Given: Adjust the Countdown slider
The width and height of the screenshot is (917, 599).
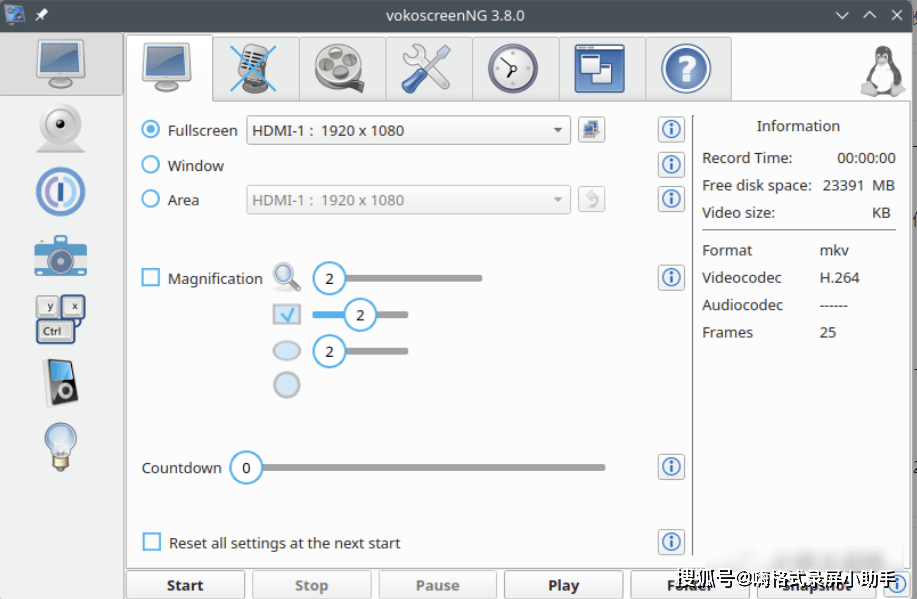Looking at the screenshot, I should pyautogui.click(x=418, y=467).
